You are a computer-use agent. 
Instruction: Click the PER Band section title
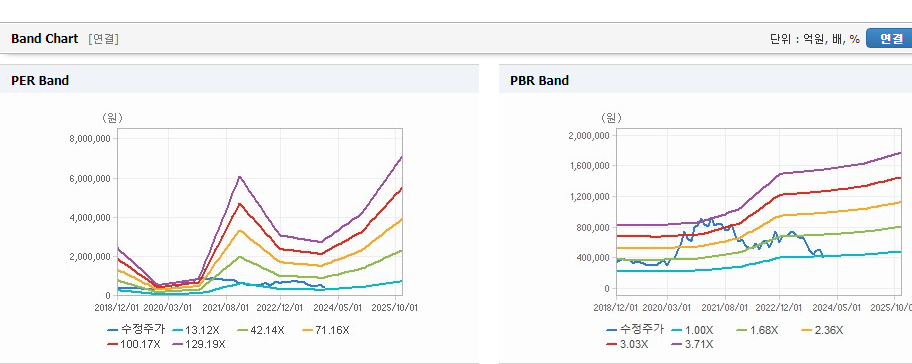(x=40, y=81)
